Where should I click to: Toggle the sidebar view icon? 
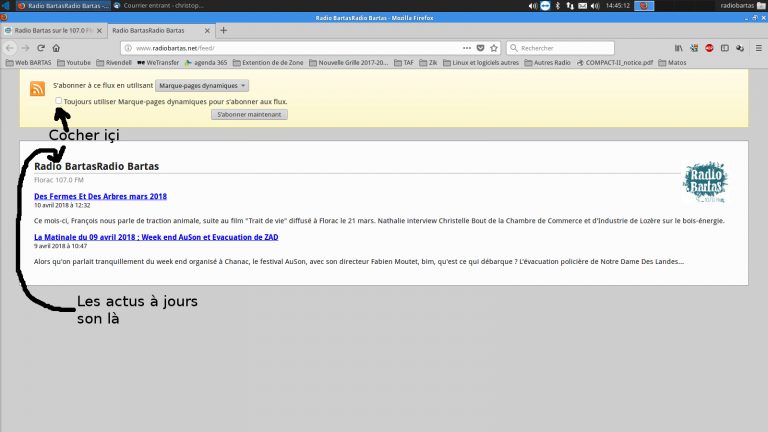point(725,48)
